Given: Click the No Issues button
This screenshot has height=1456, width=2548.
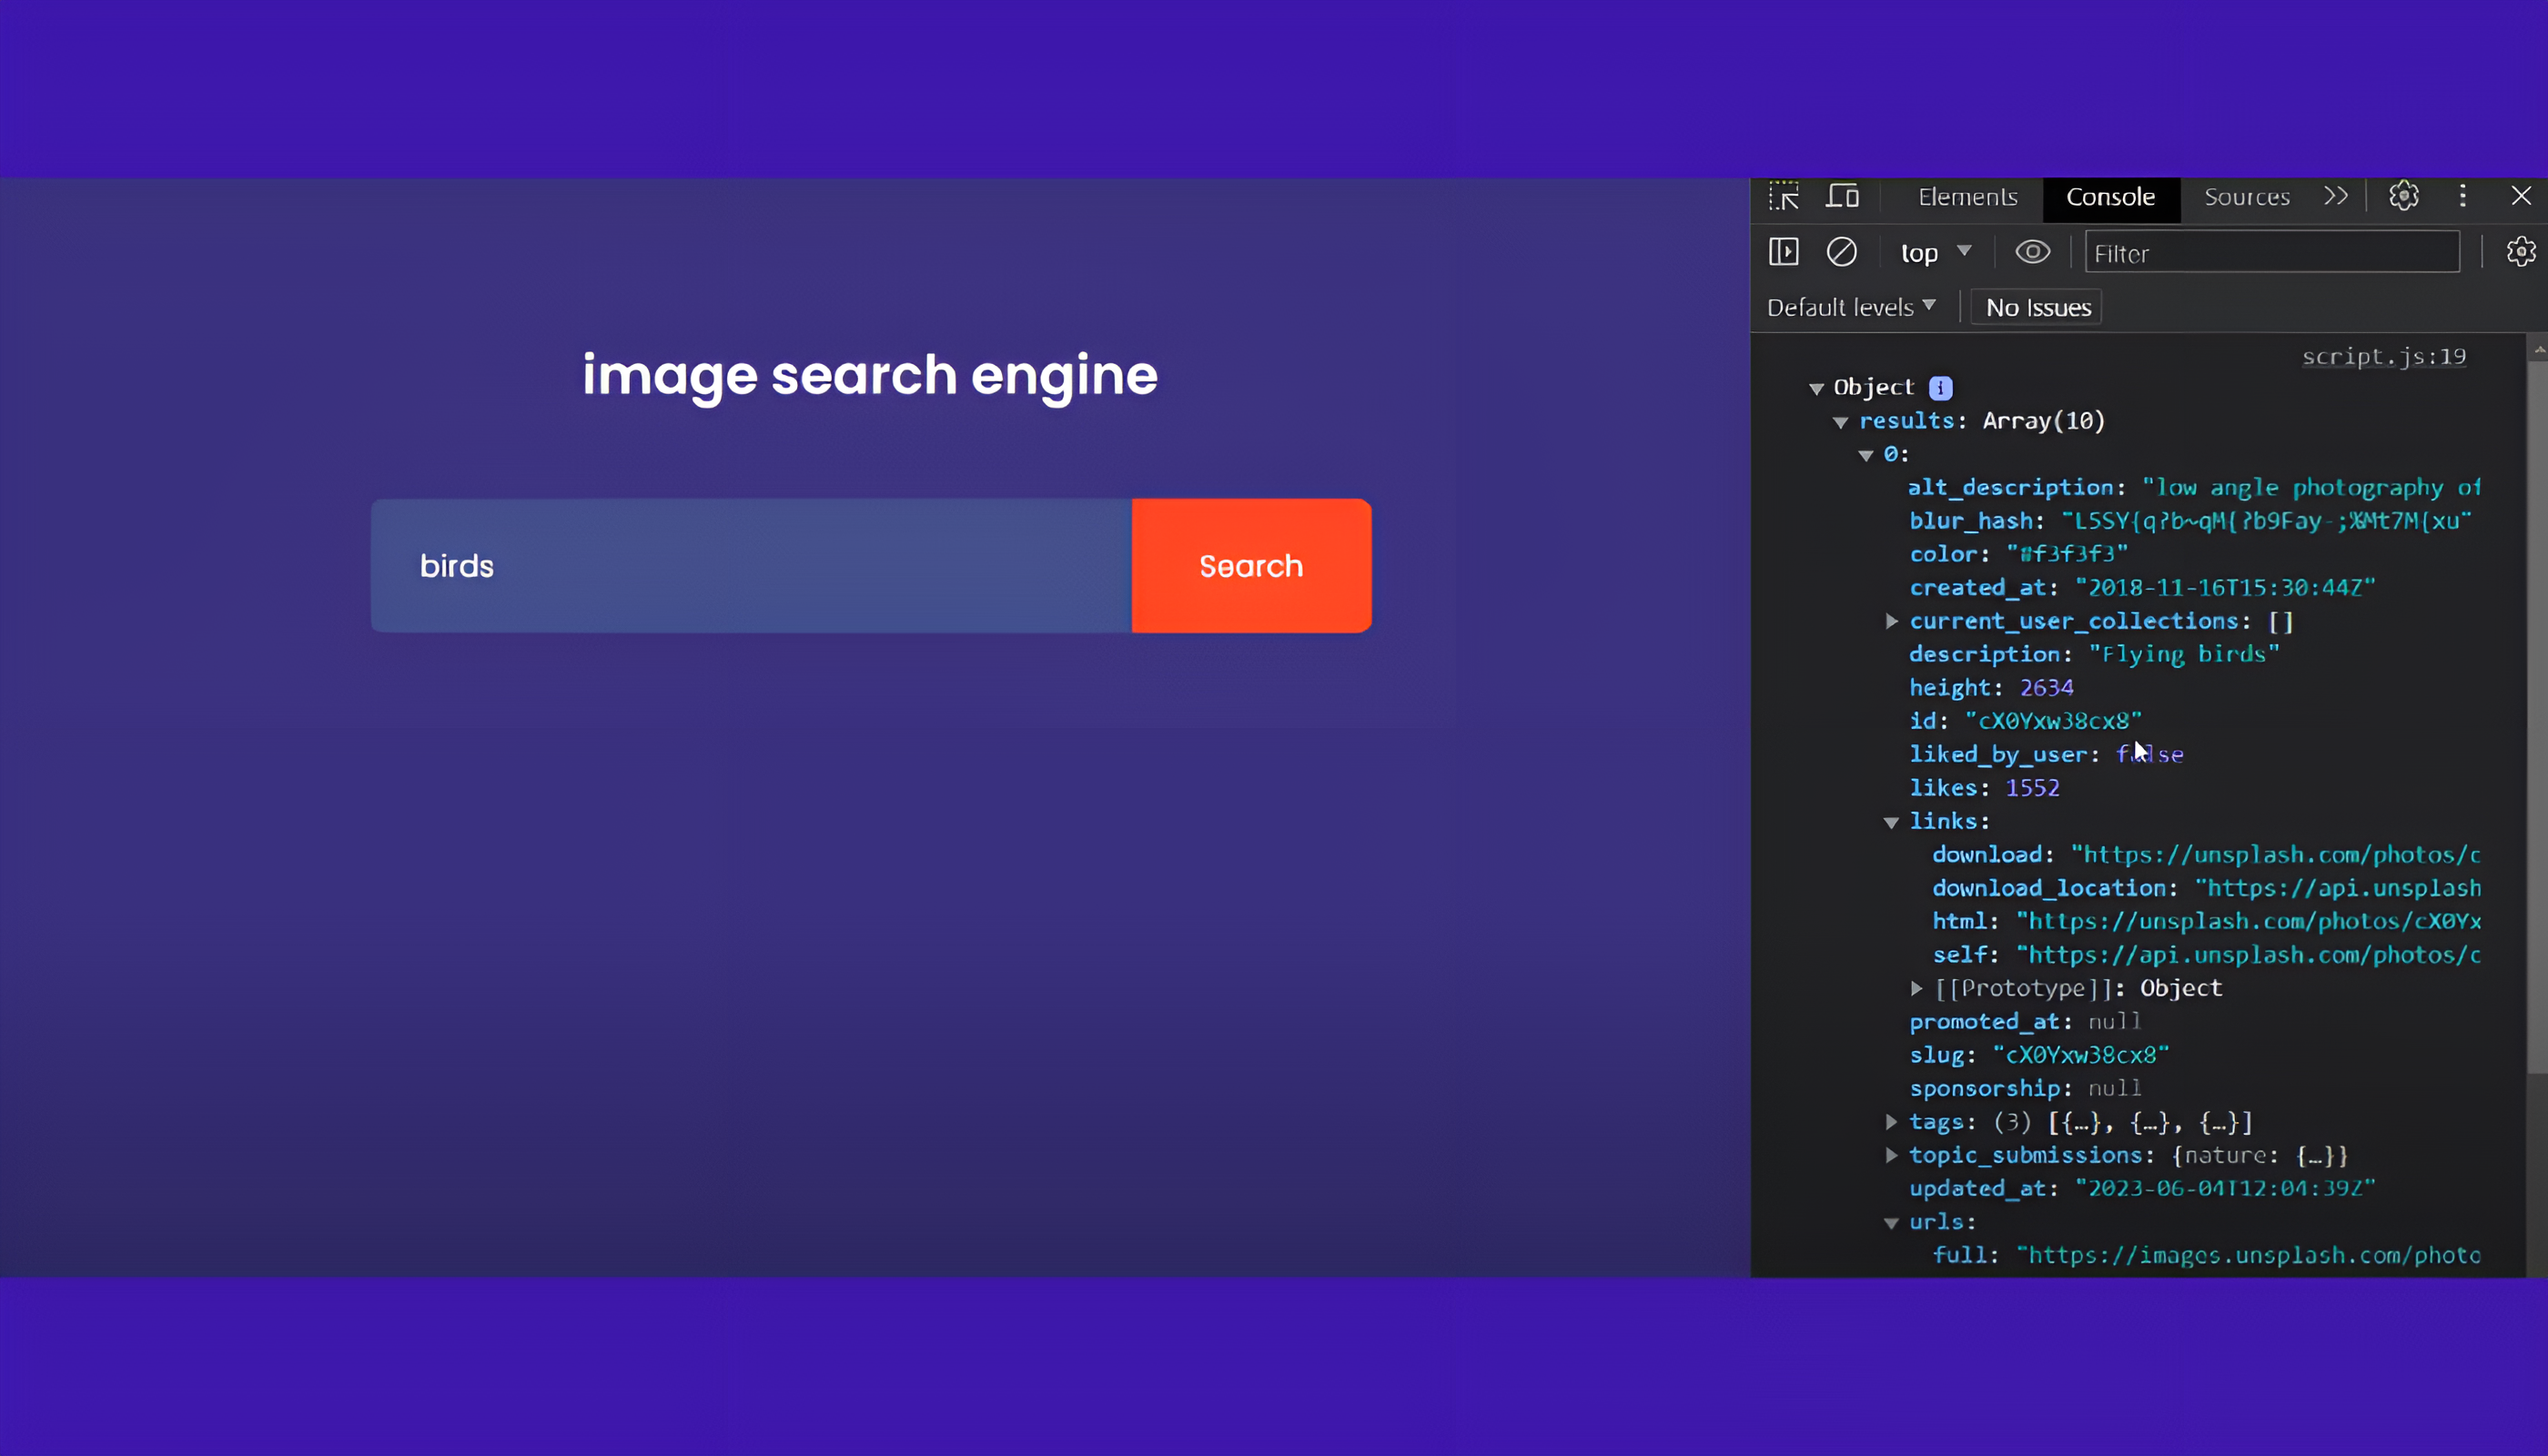Looking at the screenshot, I should pos(2035,306).
